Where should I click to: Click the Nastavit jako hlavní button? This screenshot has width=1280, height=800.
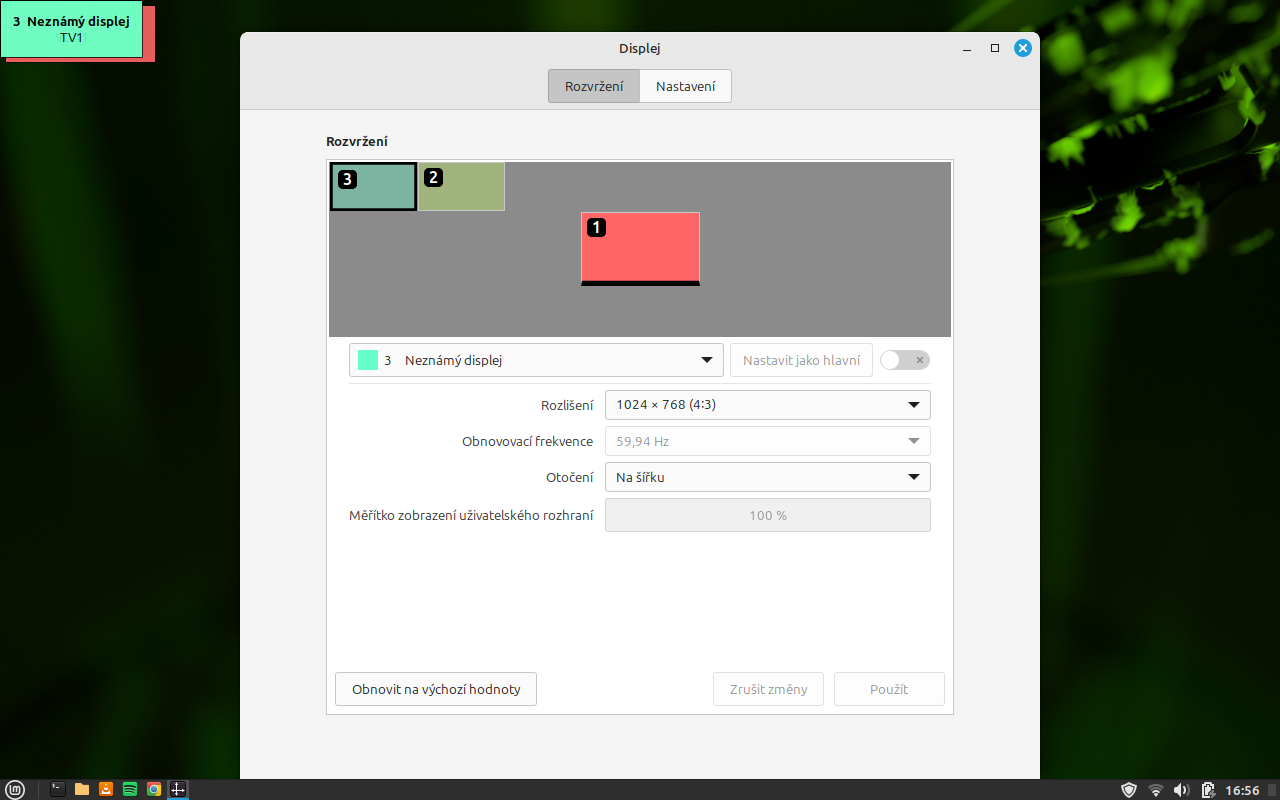tap(801, 360)
